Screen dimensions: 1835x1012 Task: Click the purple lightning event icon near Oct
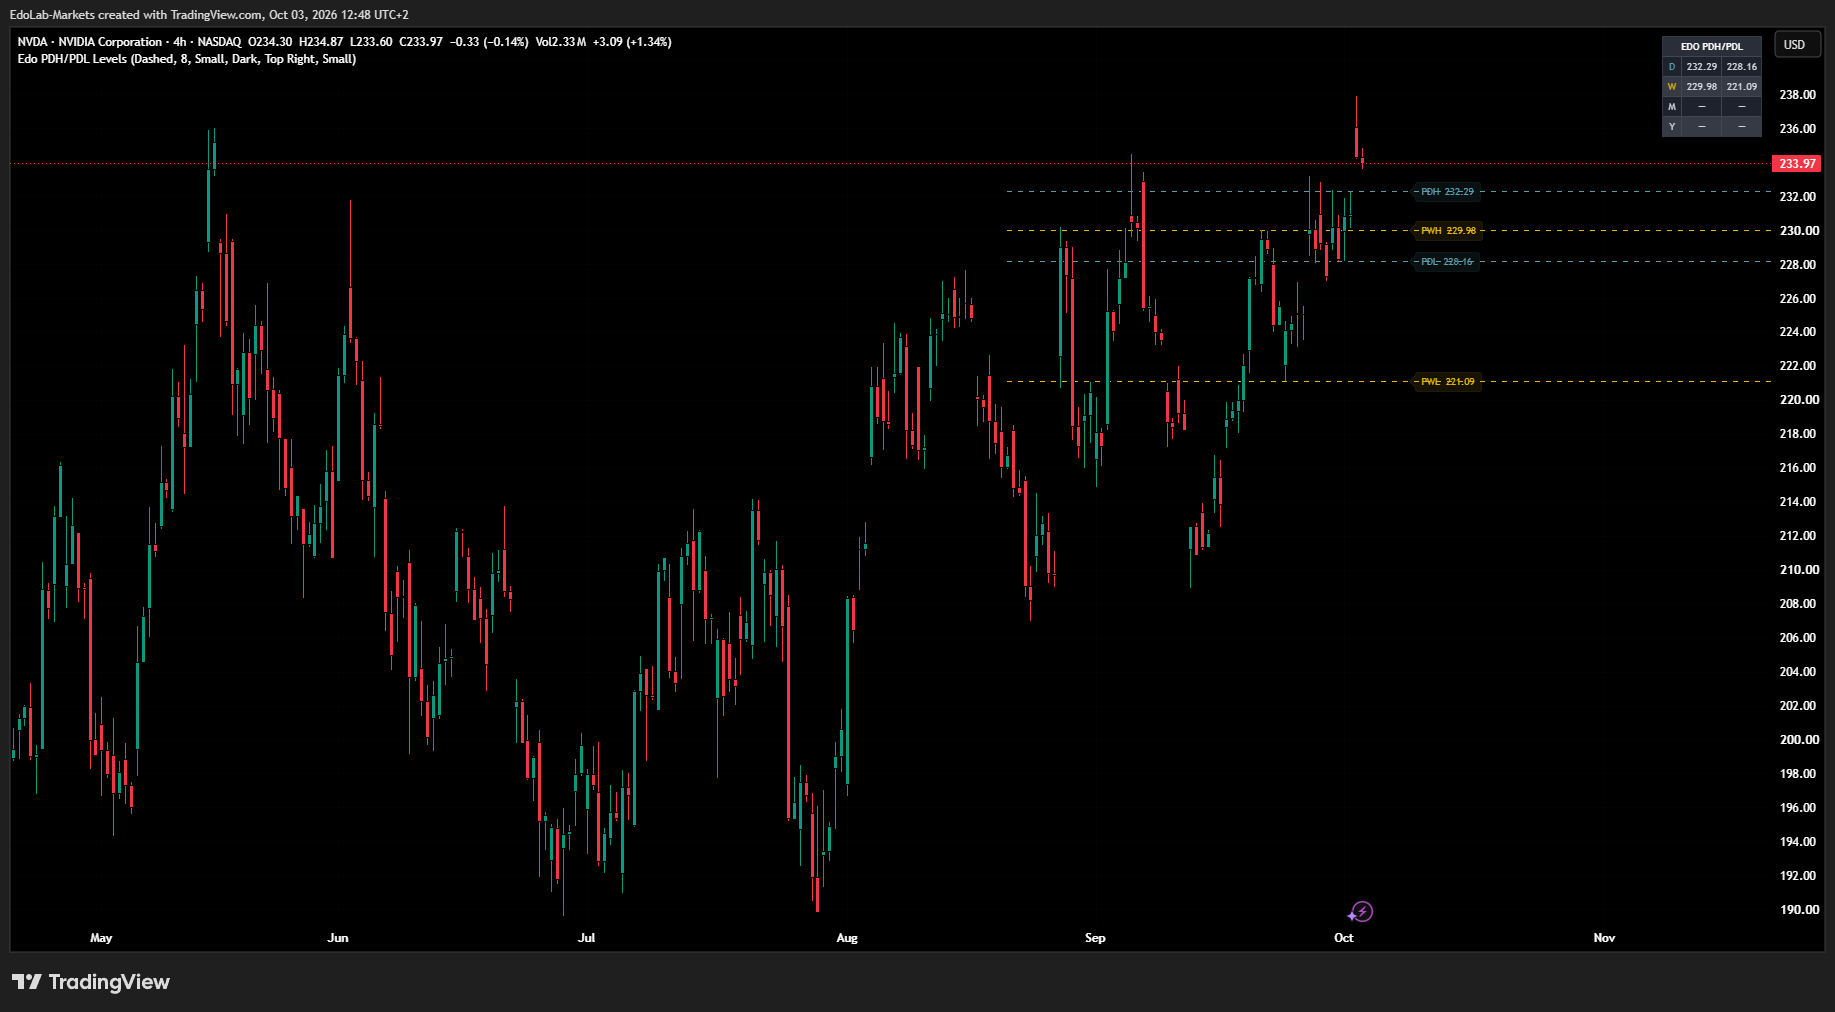coord(1361,911)
